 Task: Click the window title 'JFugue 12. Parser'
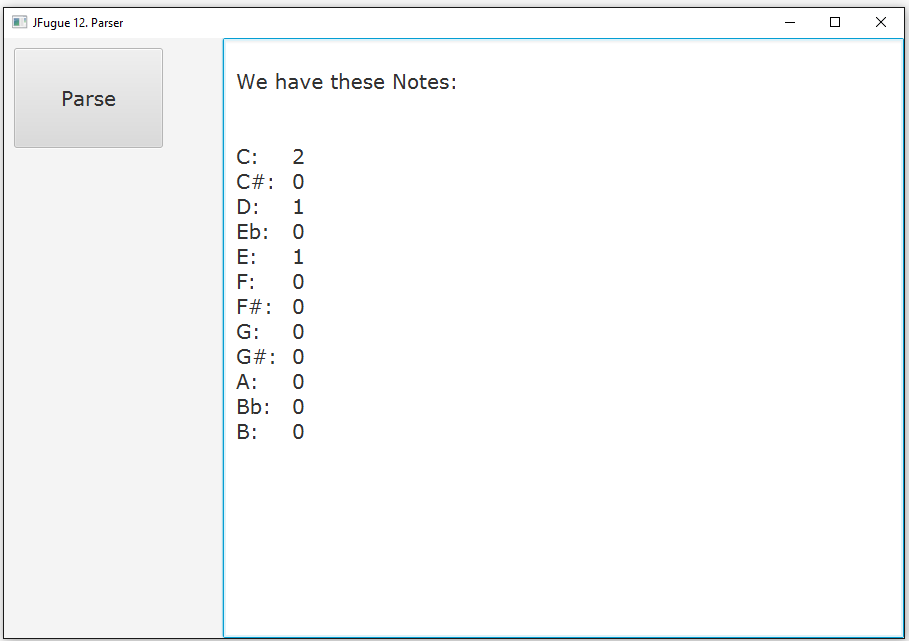coord(78,23)
